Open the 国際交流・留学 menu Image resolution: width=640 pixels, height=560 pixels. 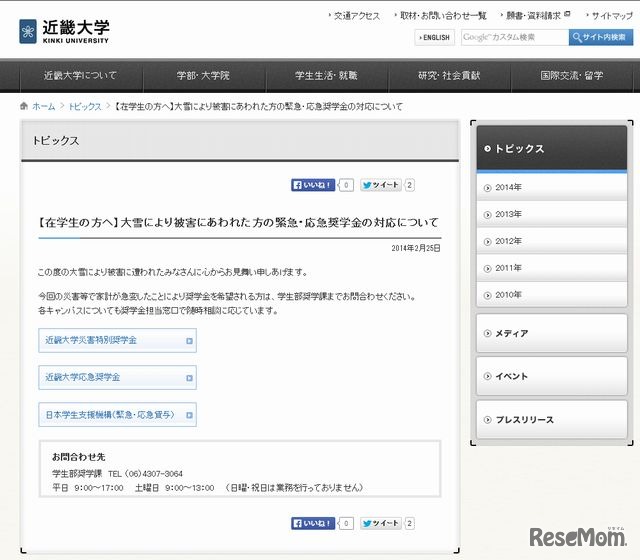tap(572, 76)
